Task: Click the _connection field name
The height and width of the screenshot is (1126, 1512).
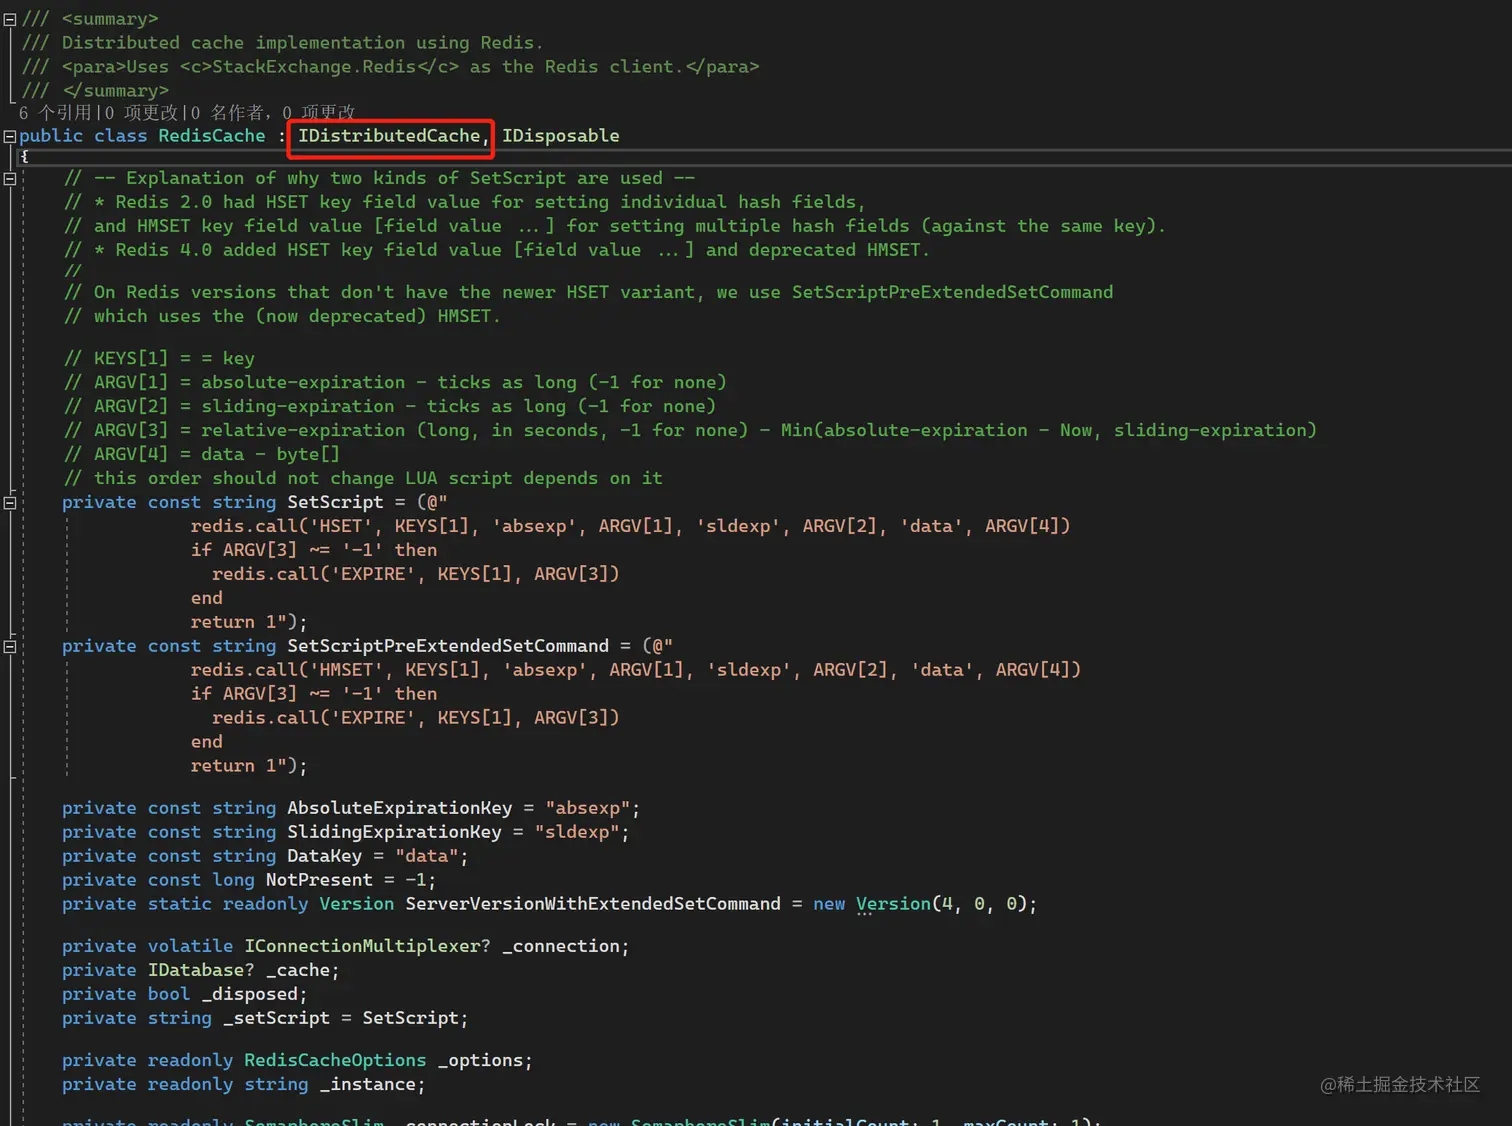Action: pyautogui.click(x=560, y=946)
